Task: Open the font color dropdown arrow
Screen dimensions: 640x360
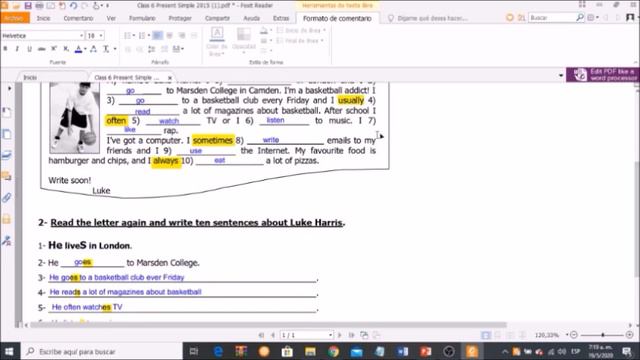Action: [85, 49]
